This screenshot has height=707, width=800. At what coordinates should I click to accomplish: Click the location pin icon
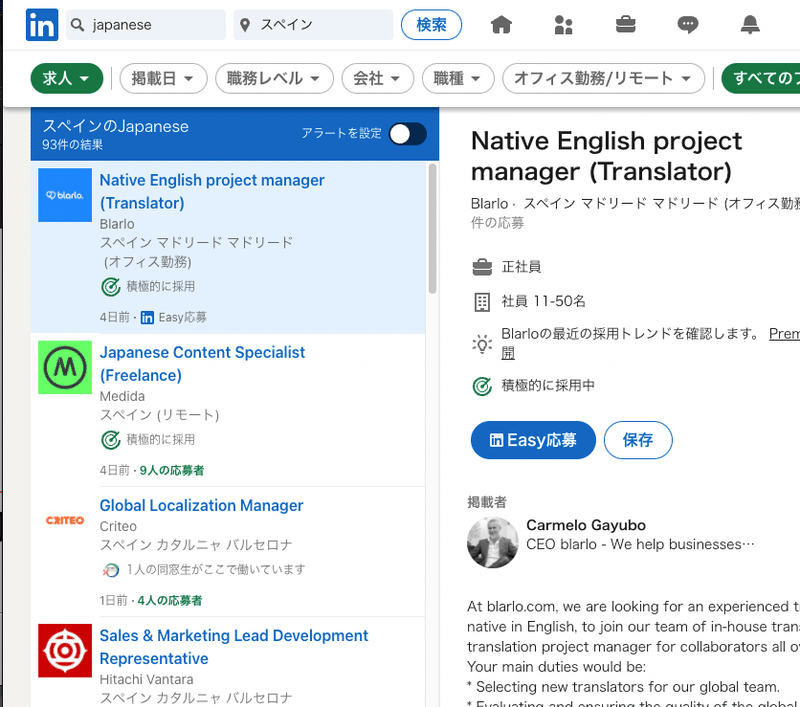pos(245,25)
